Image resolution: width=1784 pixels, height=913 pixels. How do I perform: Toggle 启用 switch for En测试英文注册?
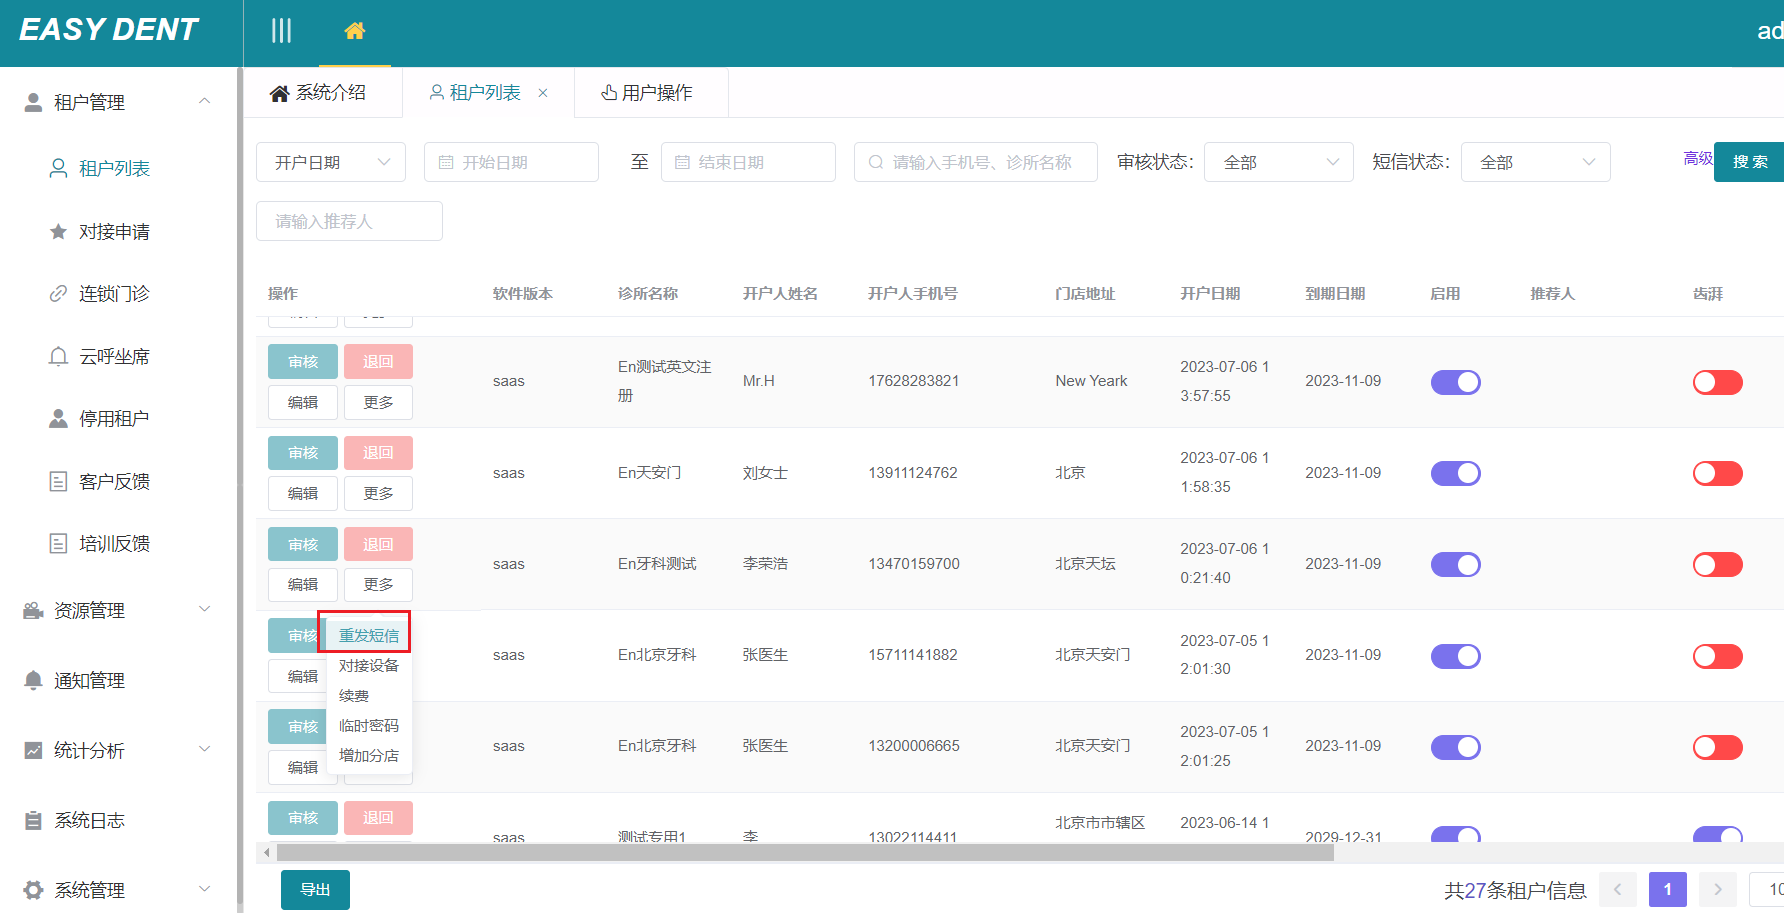pos(1455,382)
